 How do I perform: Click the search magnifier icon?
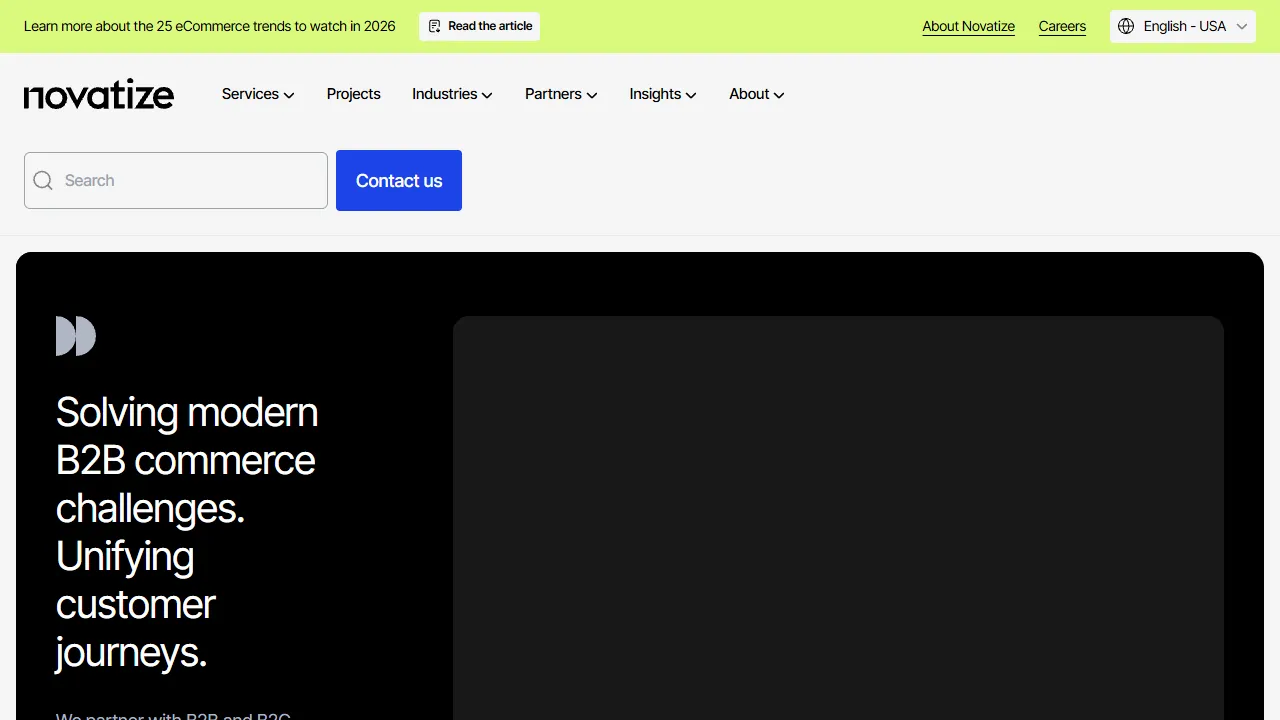[43, 180]
